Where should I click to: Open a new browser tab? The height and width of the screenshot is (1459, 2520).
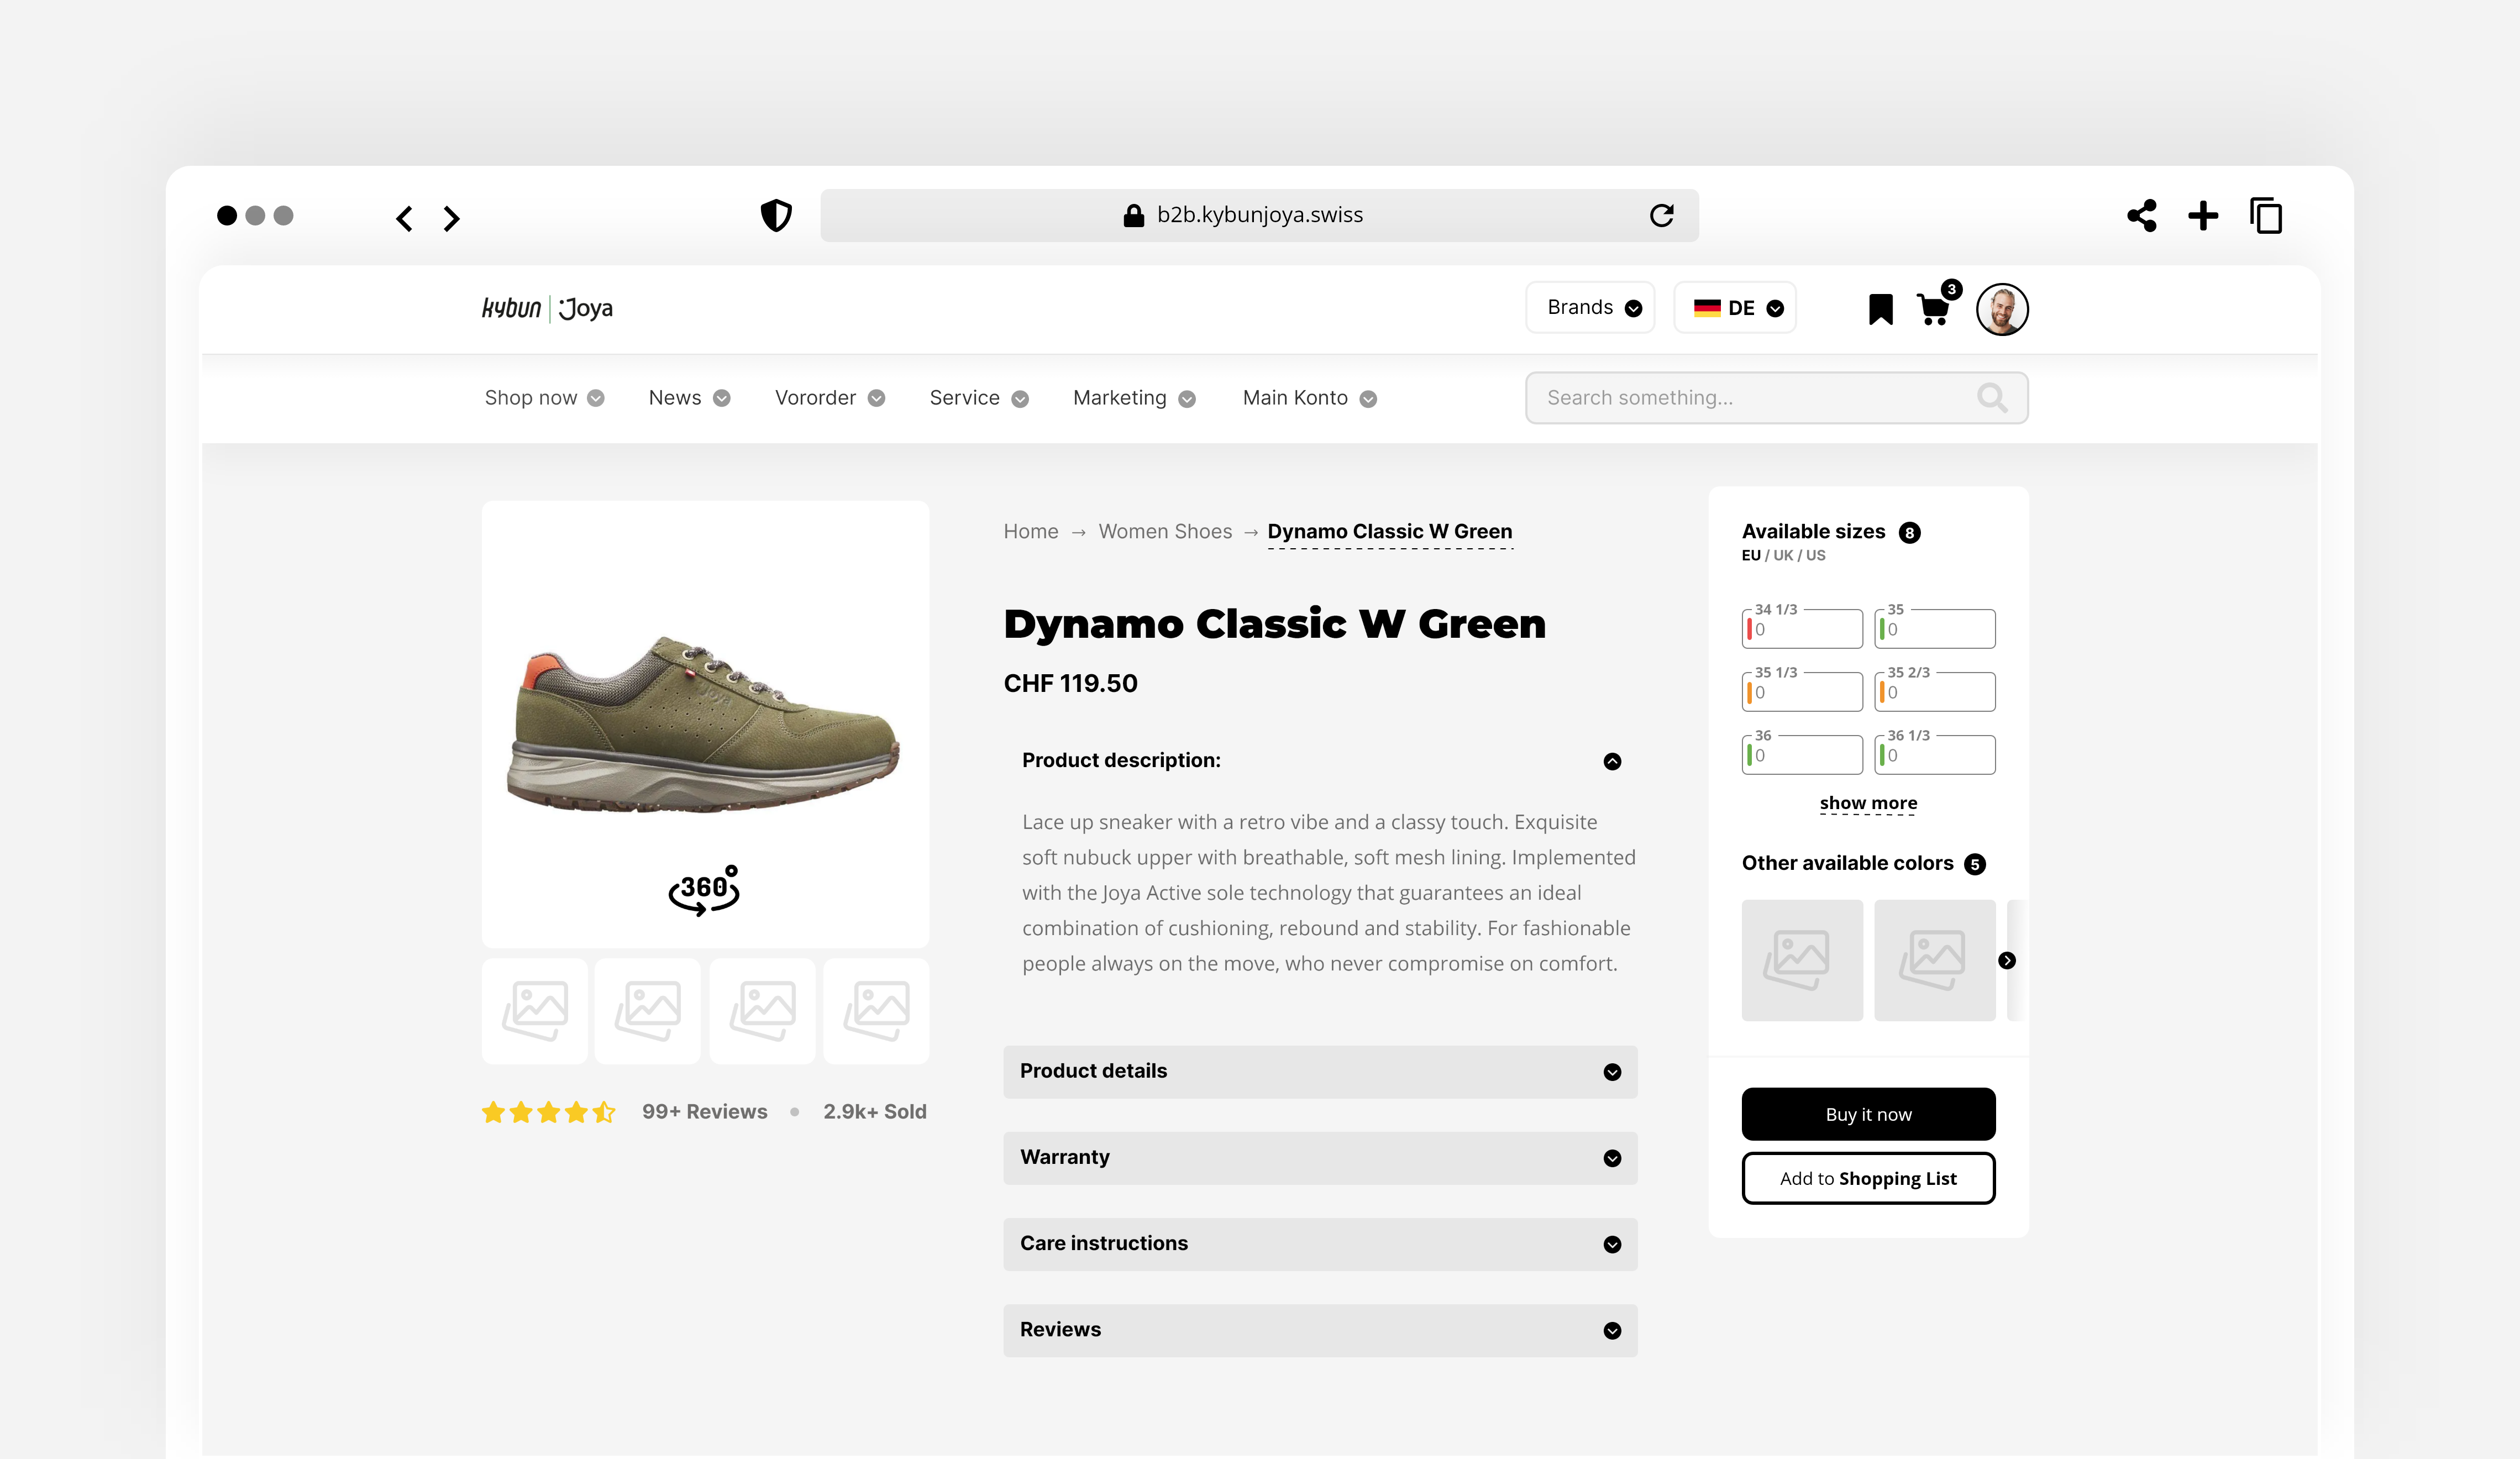2203,216
